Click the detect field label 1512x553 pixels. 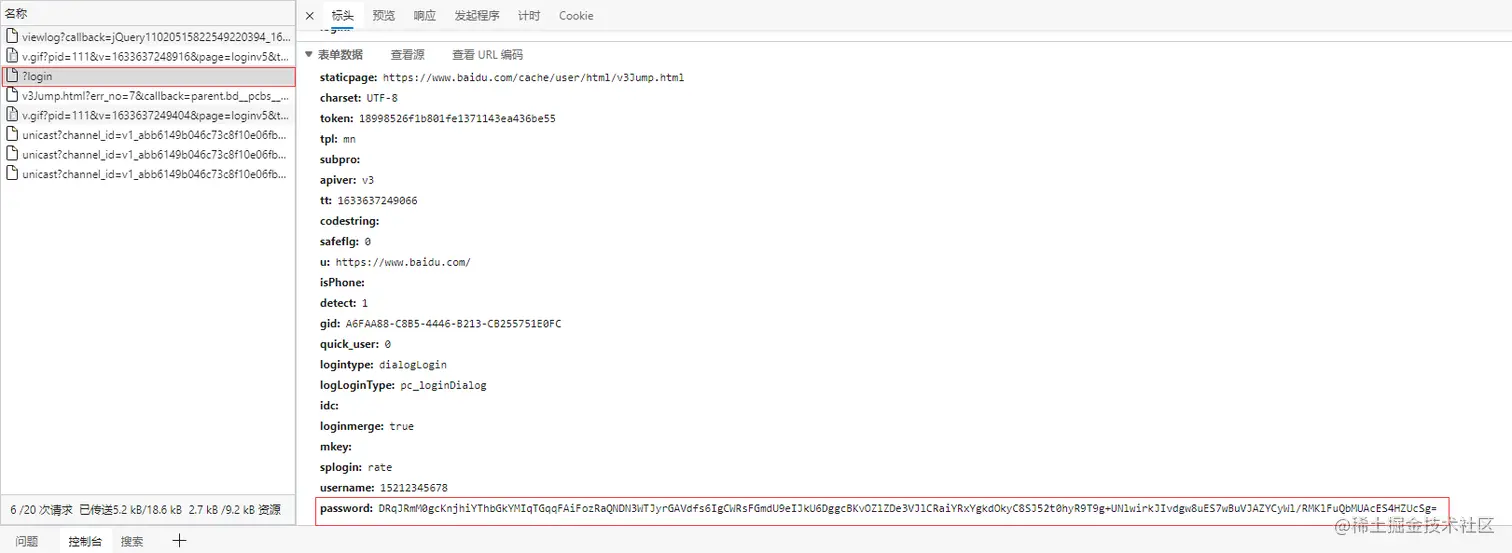[338, 303]
